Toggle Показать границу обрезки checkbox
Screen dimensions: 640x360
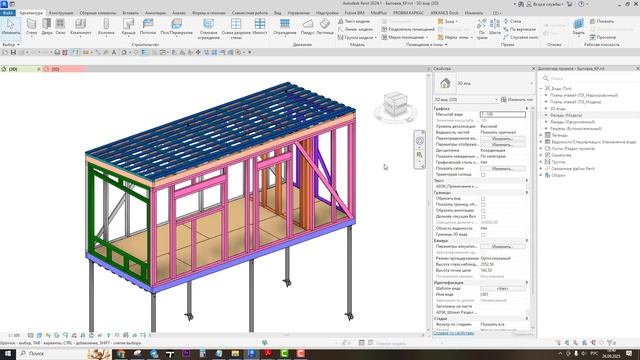pyautogui.click(x=483, y=205)
